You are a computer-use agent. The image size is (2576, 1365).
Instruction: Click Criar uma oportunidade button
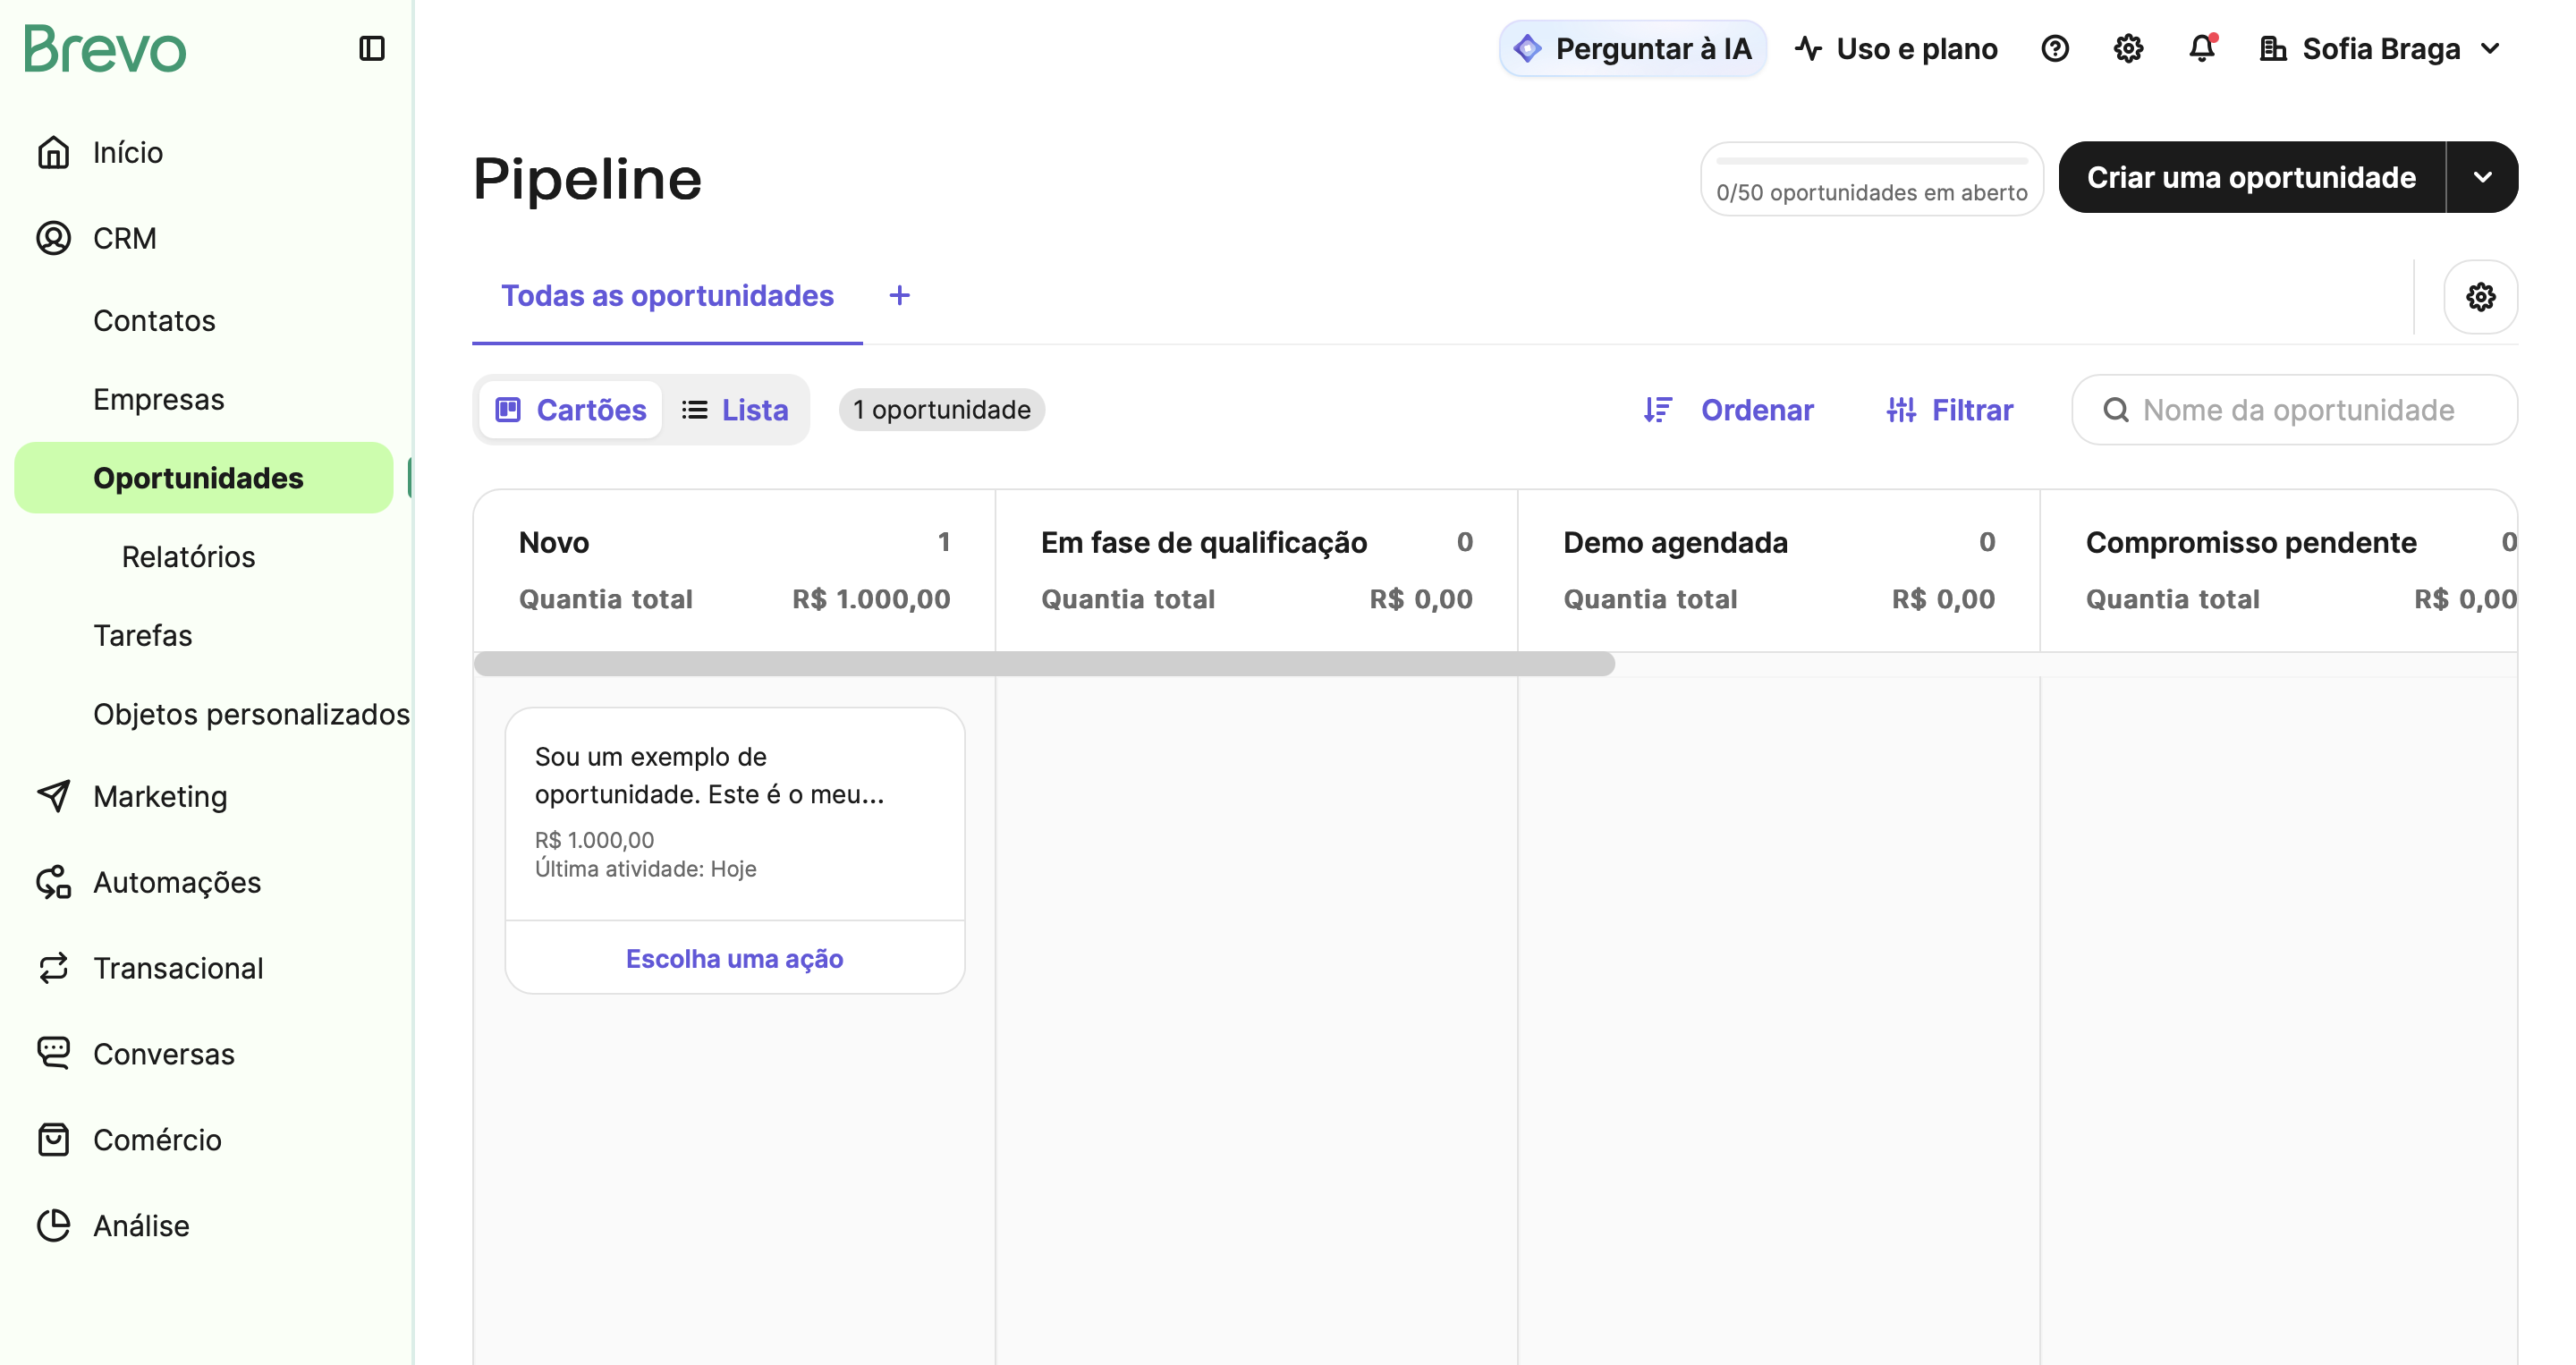pos(2252,177)
